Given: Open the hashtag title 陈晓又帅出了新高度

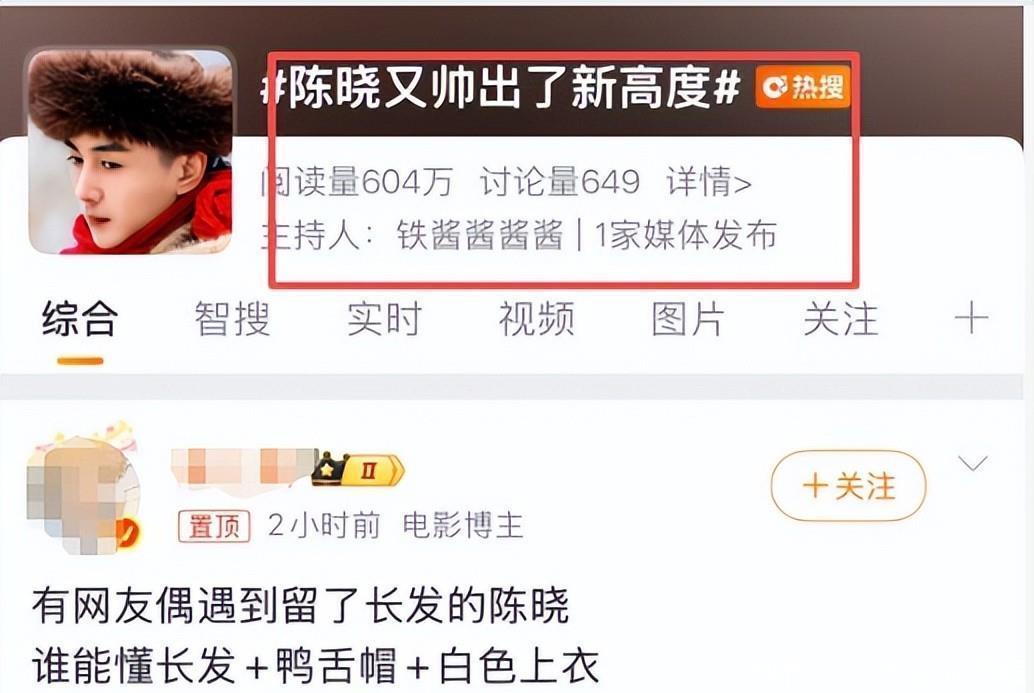Looking at the screenshot, I should click(500, 88).
